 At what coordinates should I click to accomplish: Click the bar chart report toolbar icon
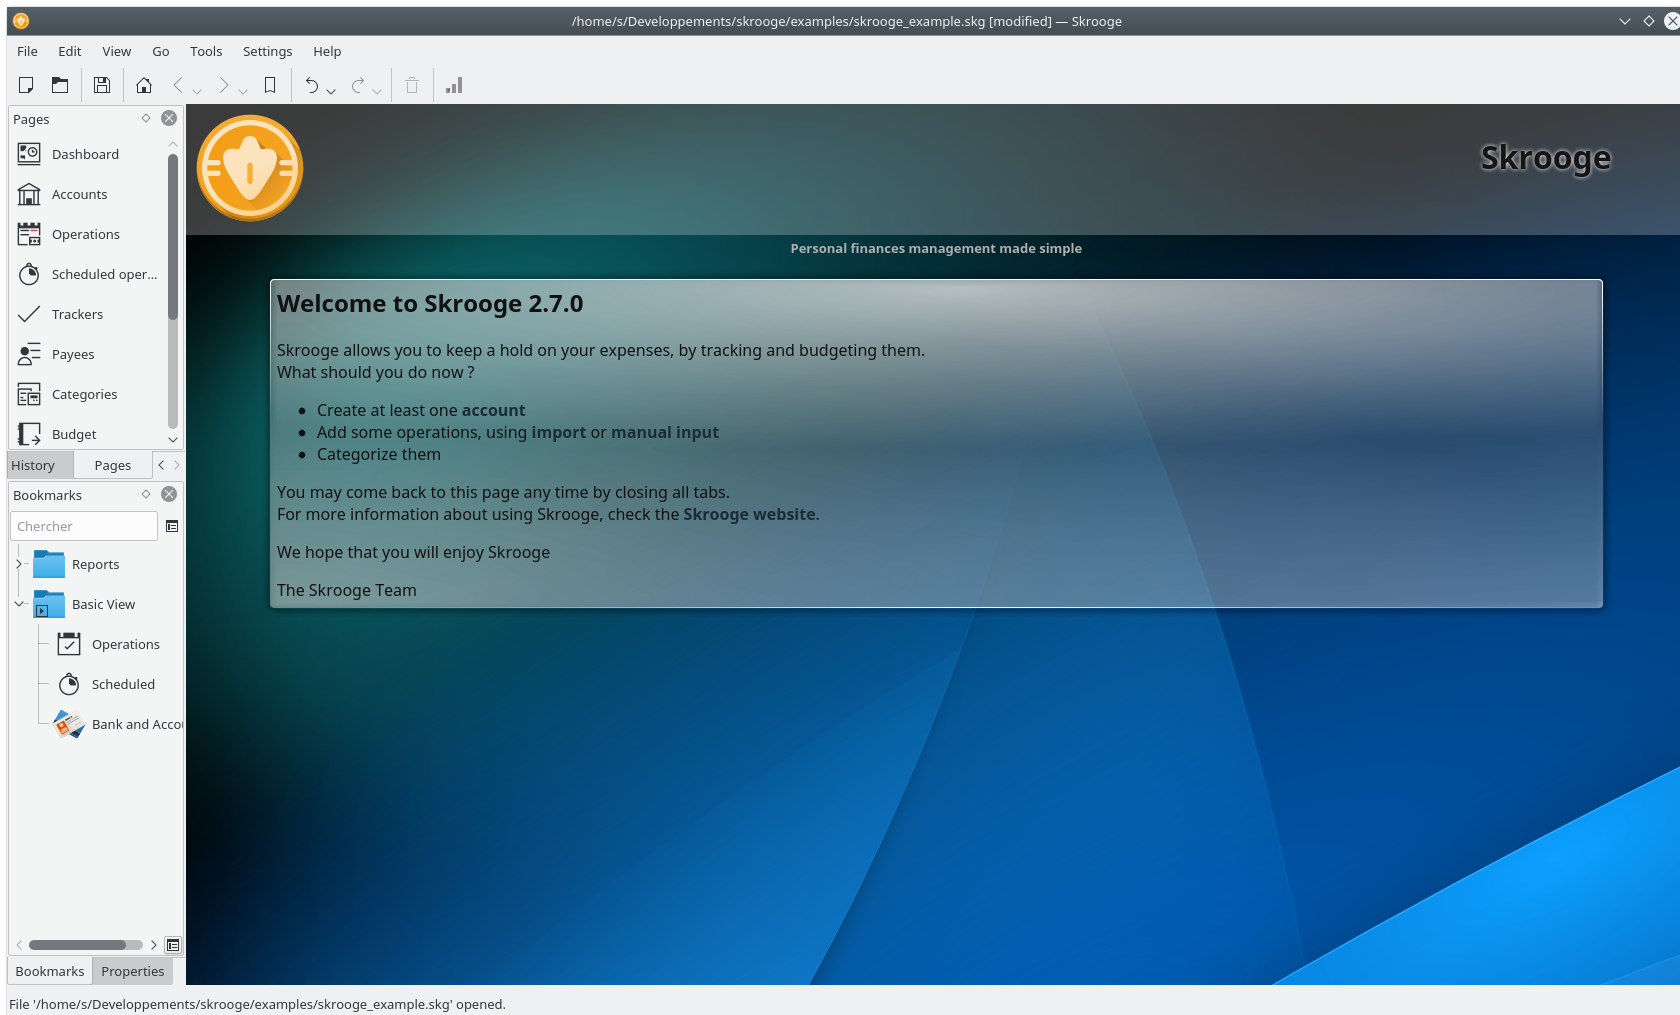[454, 86]
